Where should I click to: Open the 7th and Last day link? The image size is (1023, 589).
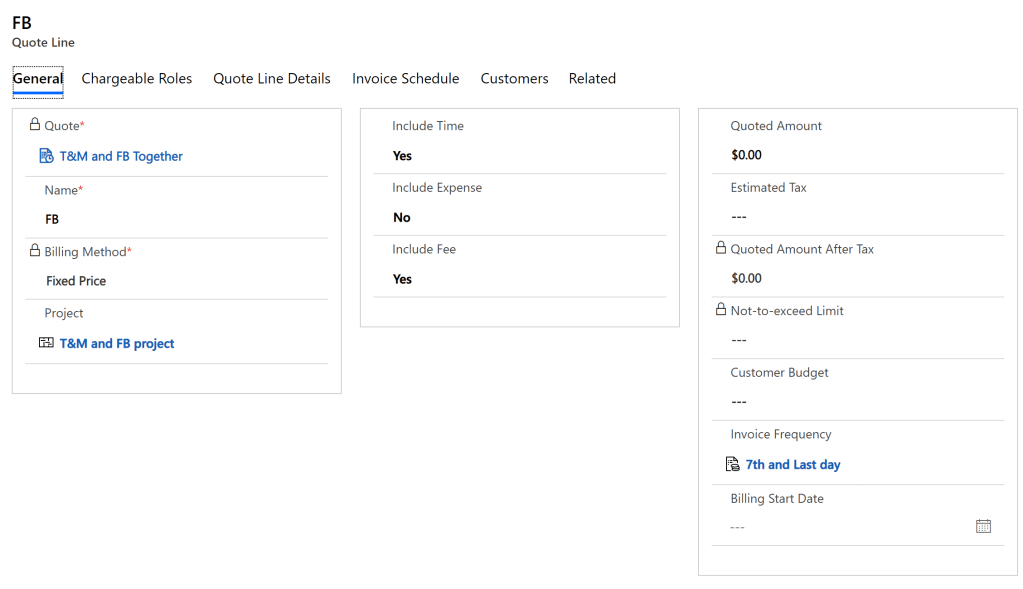[793, 465]
